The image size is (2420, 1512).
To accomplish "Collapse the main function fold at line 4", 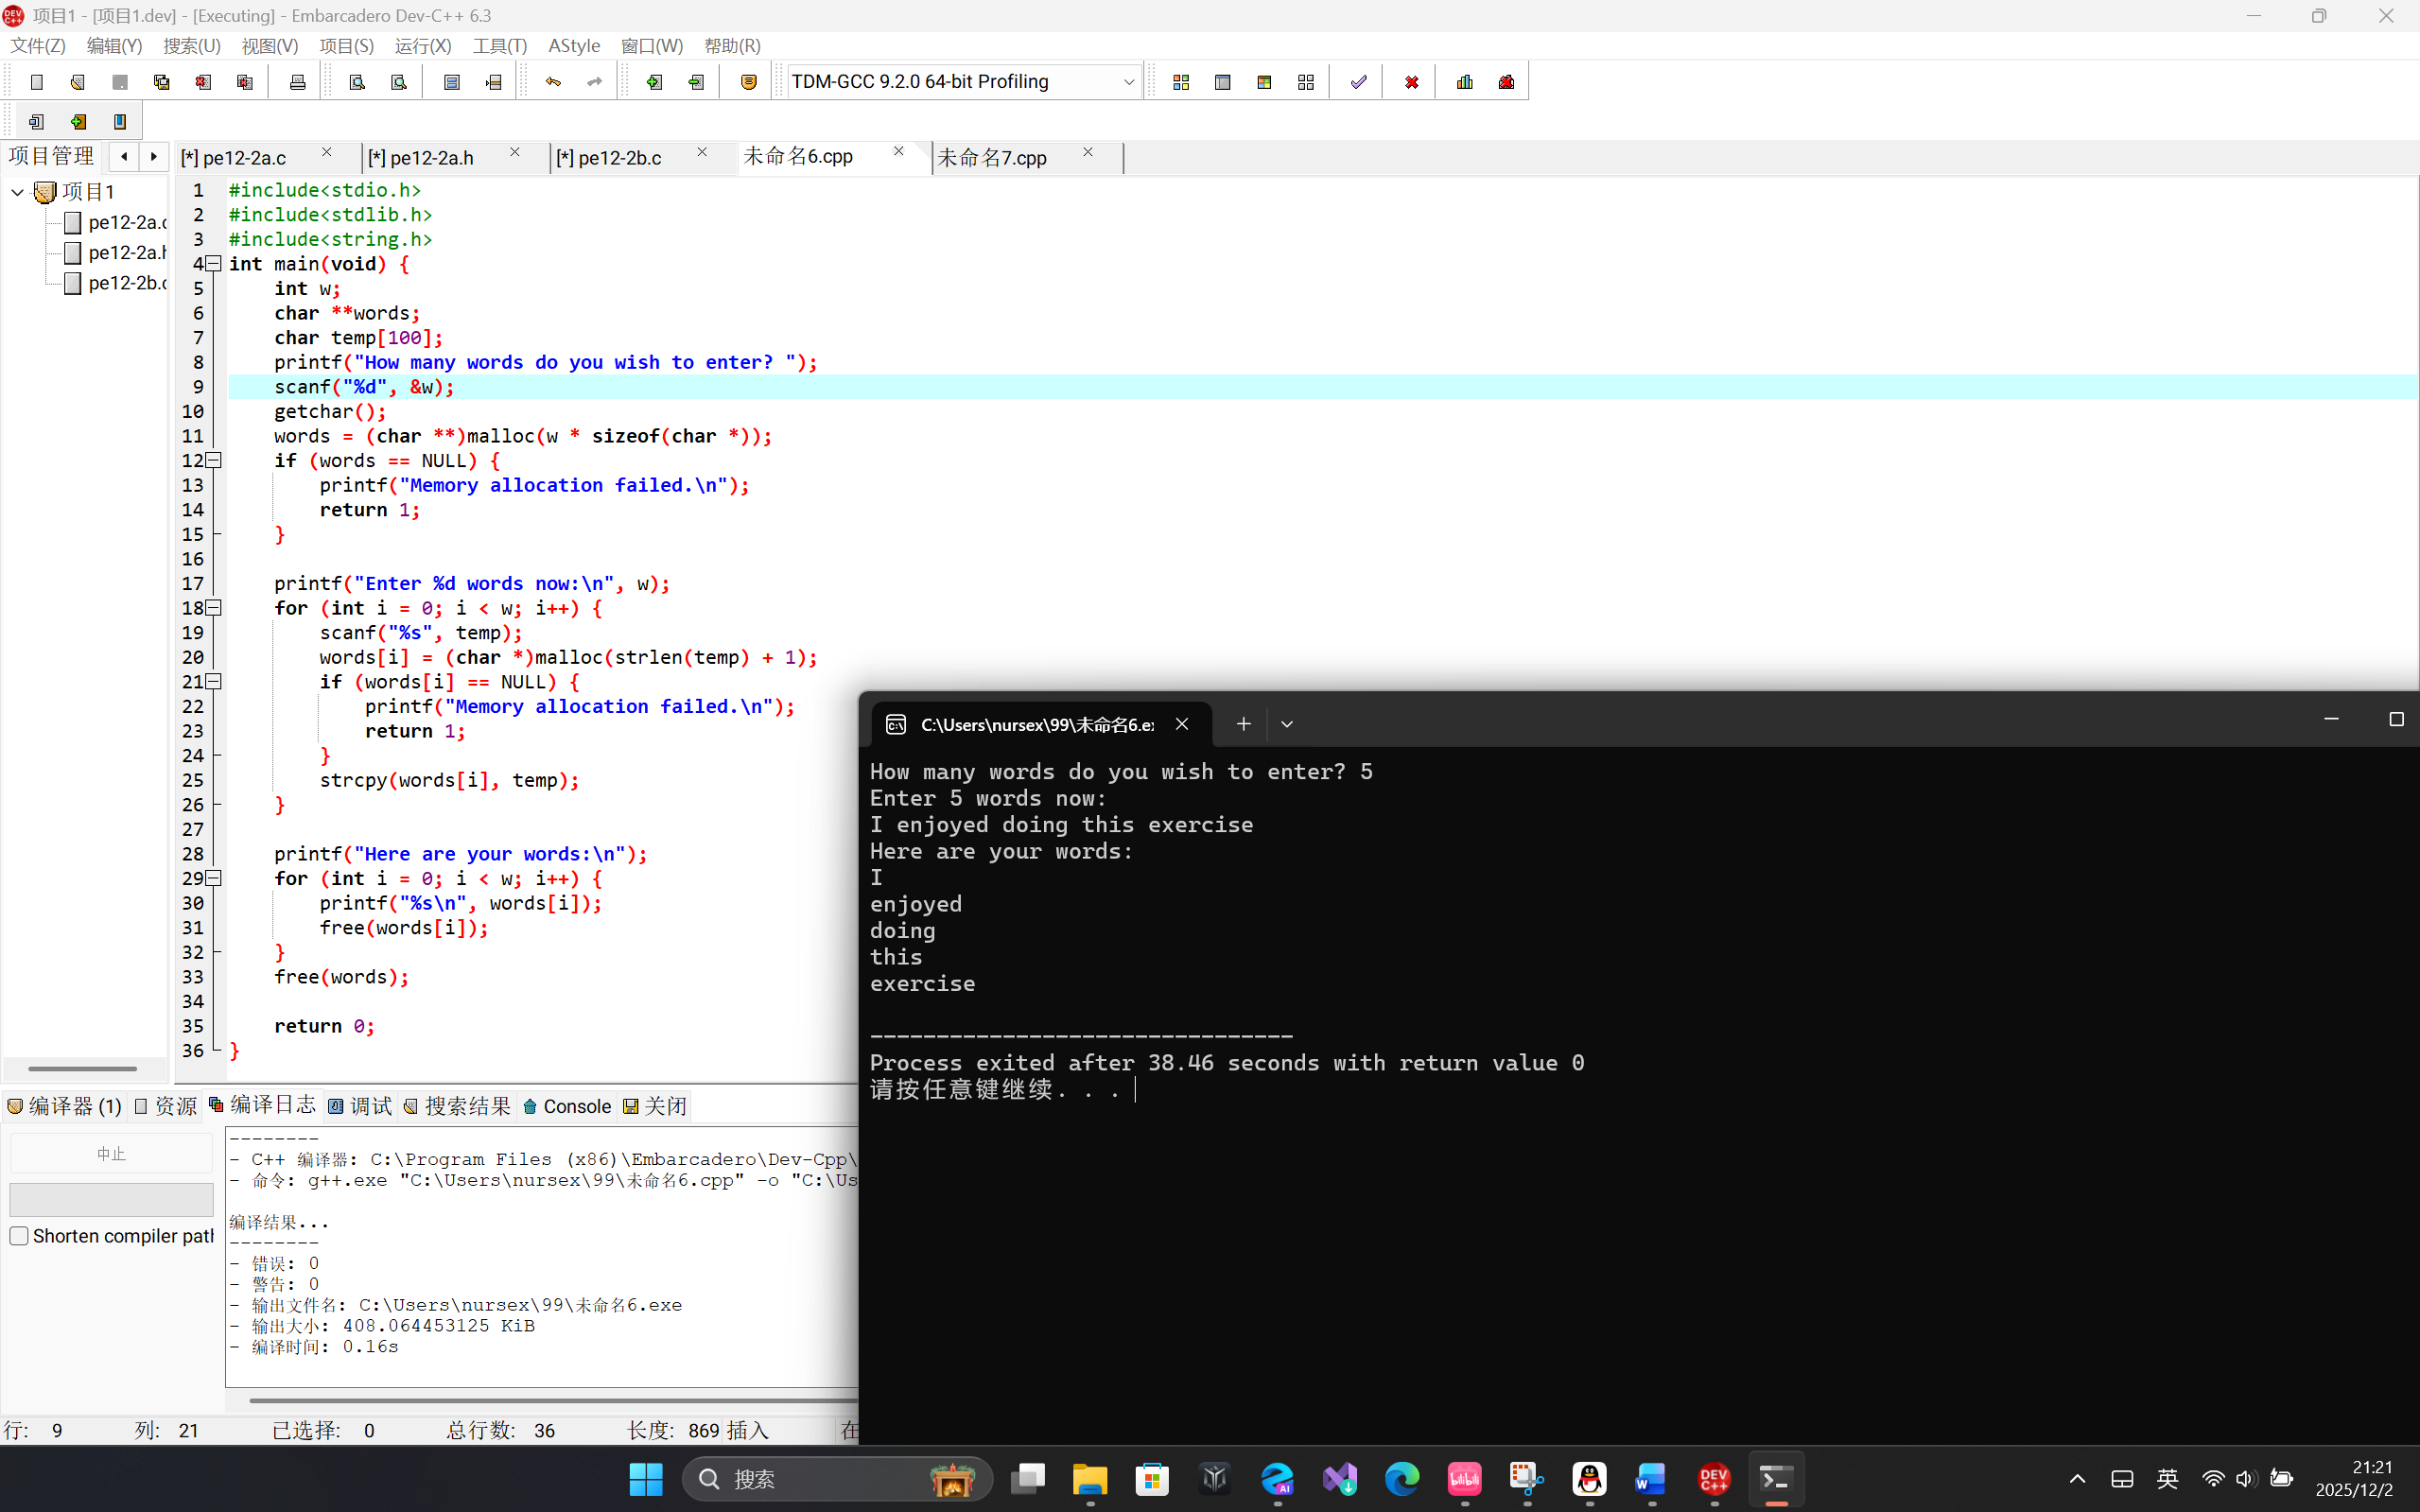I will click(x=213, y=264).
